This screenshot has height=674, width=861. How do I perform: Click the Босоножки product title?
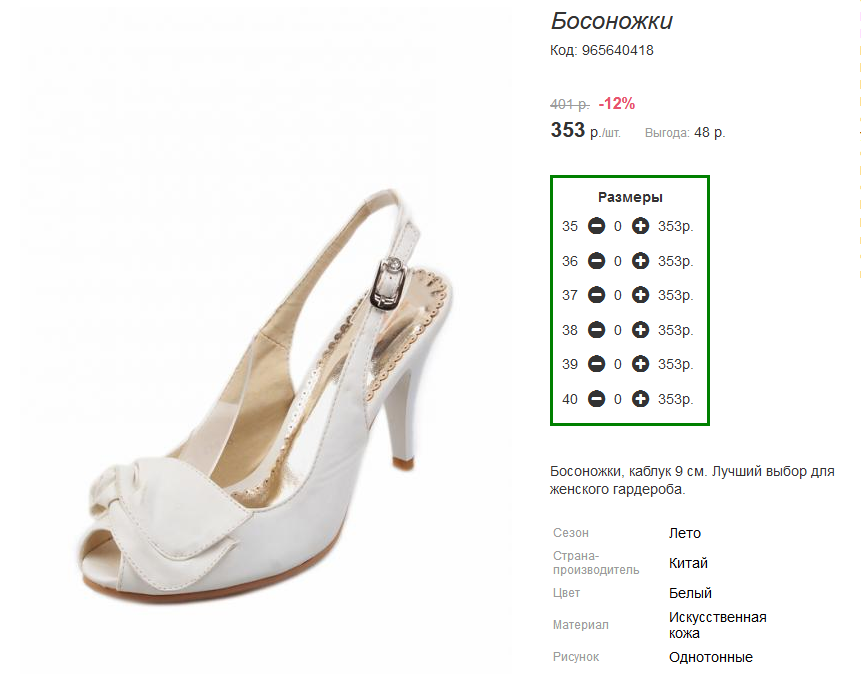[612, 21]
